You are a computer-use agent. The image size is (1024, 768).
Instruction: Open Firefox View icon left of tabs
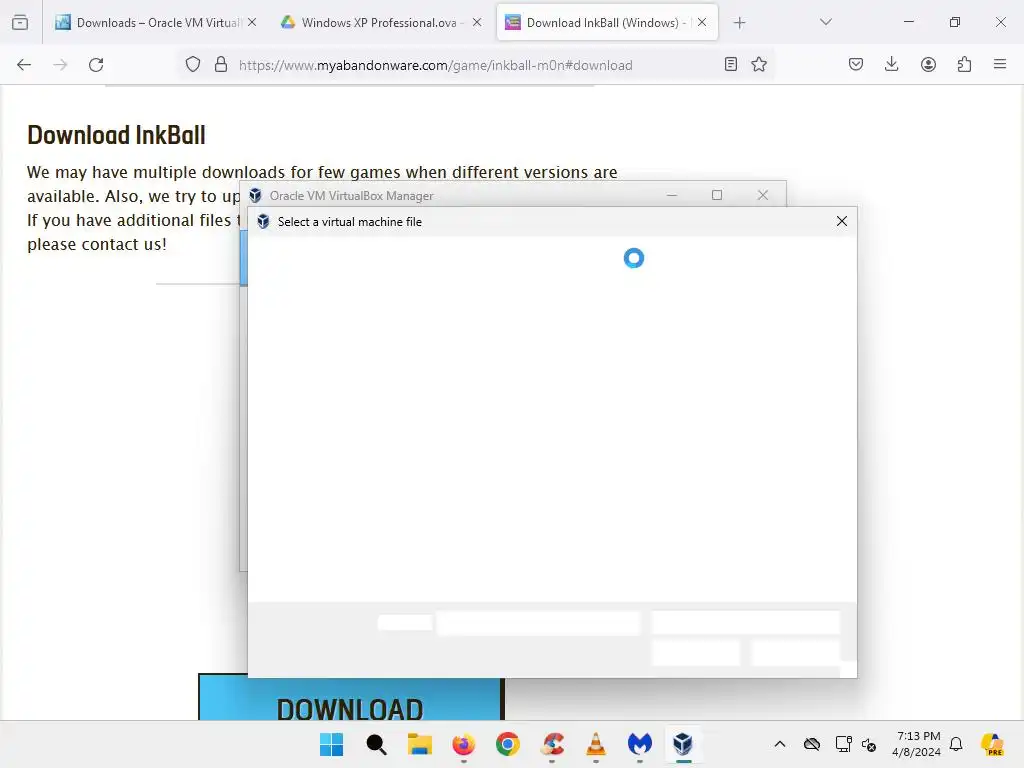coord(20,23)
